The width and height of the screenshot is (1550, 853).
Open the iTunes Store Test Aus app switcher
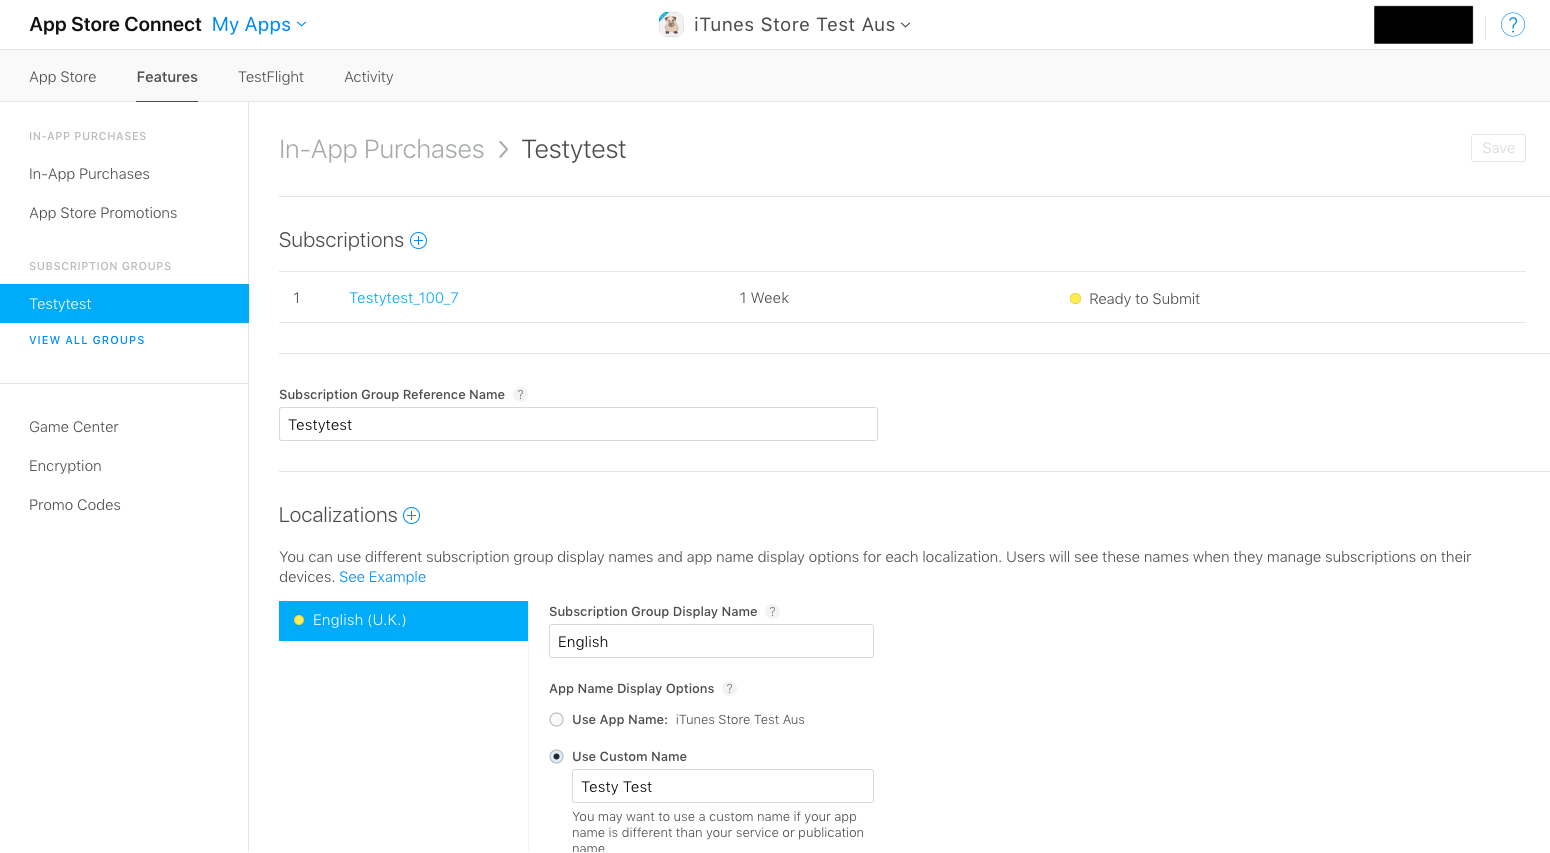pyautogui.click(x=802, y=25)
